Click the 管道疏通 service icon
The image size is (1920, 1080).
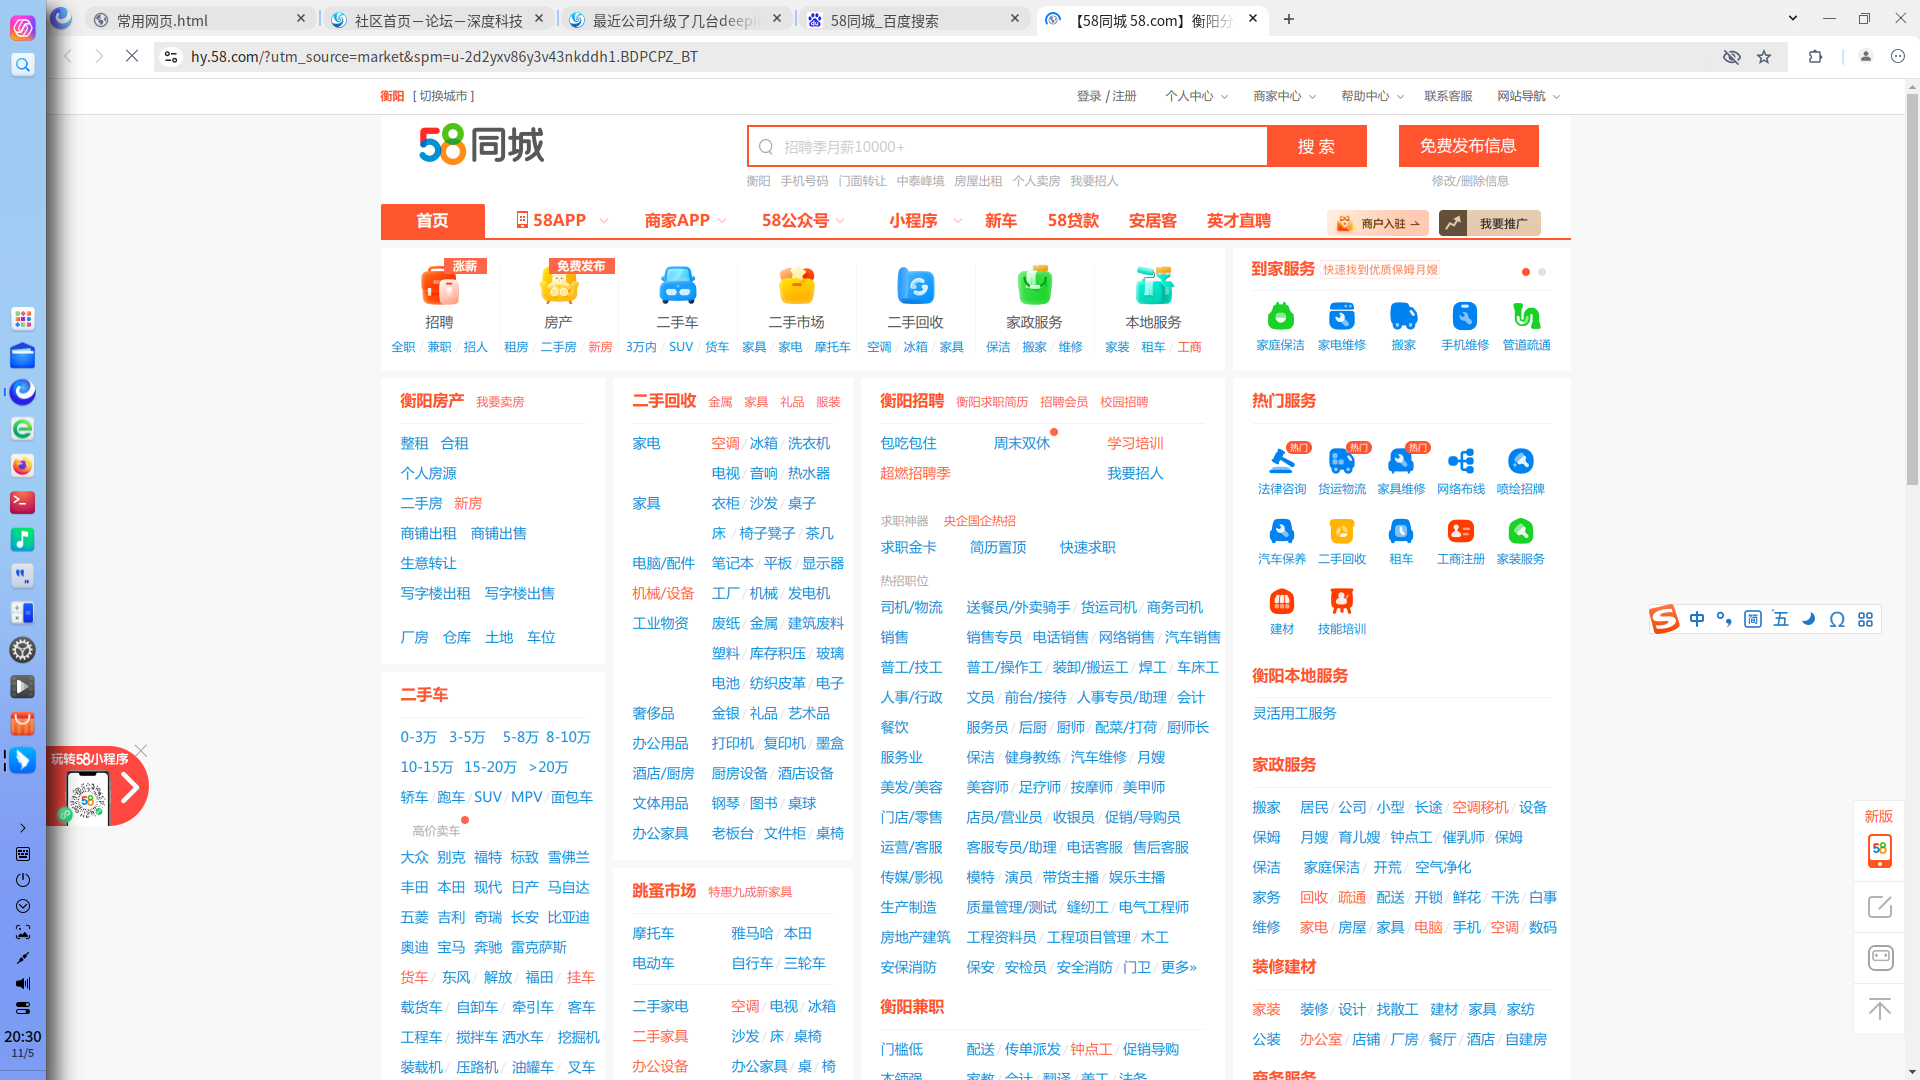point(1527,317)
